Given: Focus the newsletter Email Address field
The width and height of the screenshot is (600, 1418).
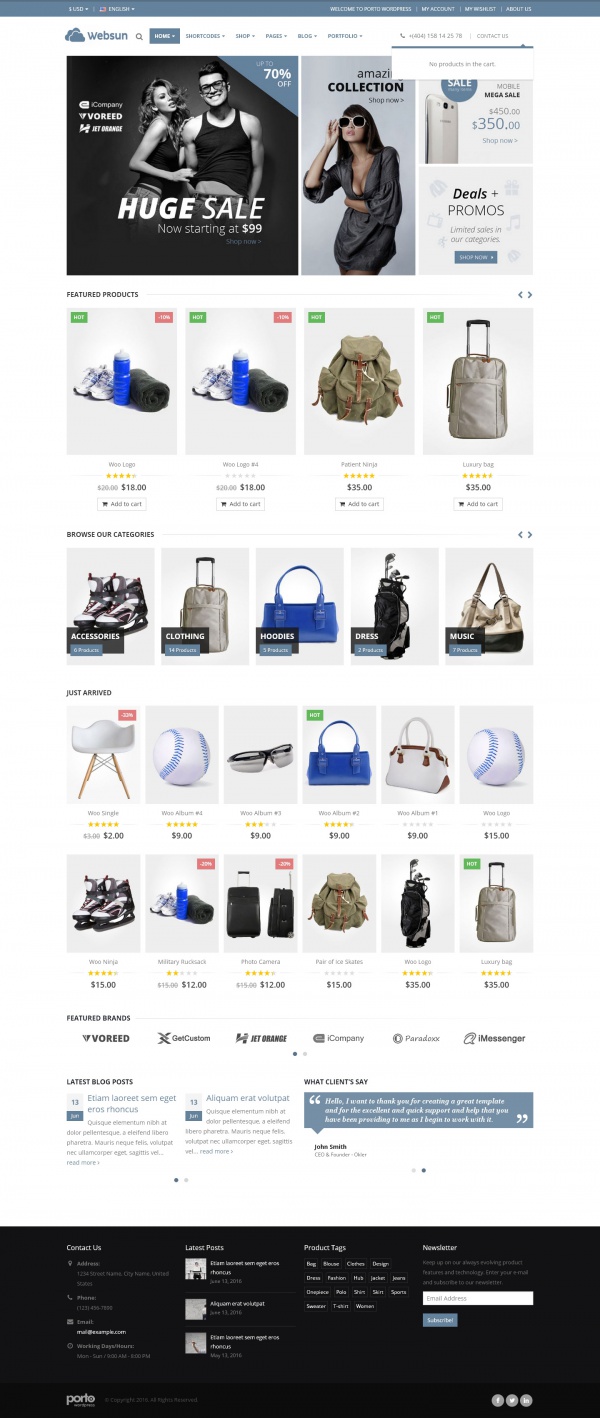Looking at the screenshot, I should (478, 1298).
